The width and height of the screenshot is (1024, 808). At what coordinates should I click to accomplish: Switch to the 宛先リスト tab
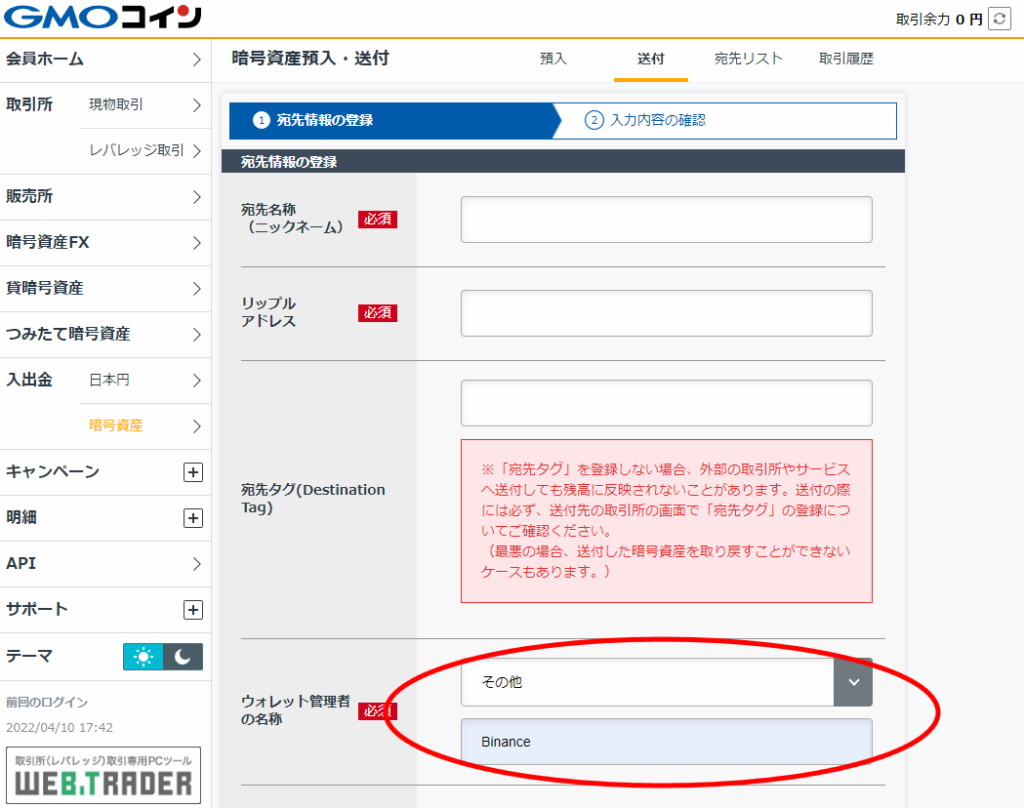point(748,59)
